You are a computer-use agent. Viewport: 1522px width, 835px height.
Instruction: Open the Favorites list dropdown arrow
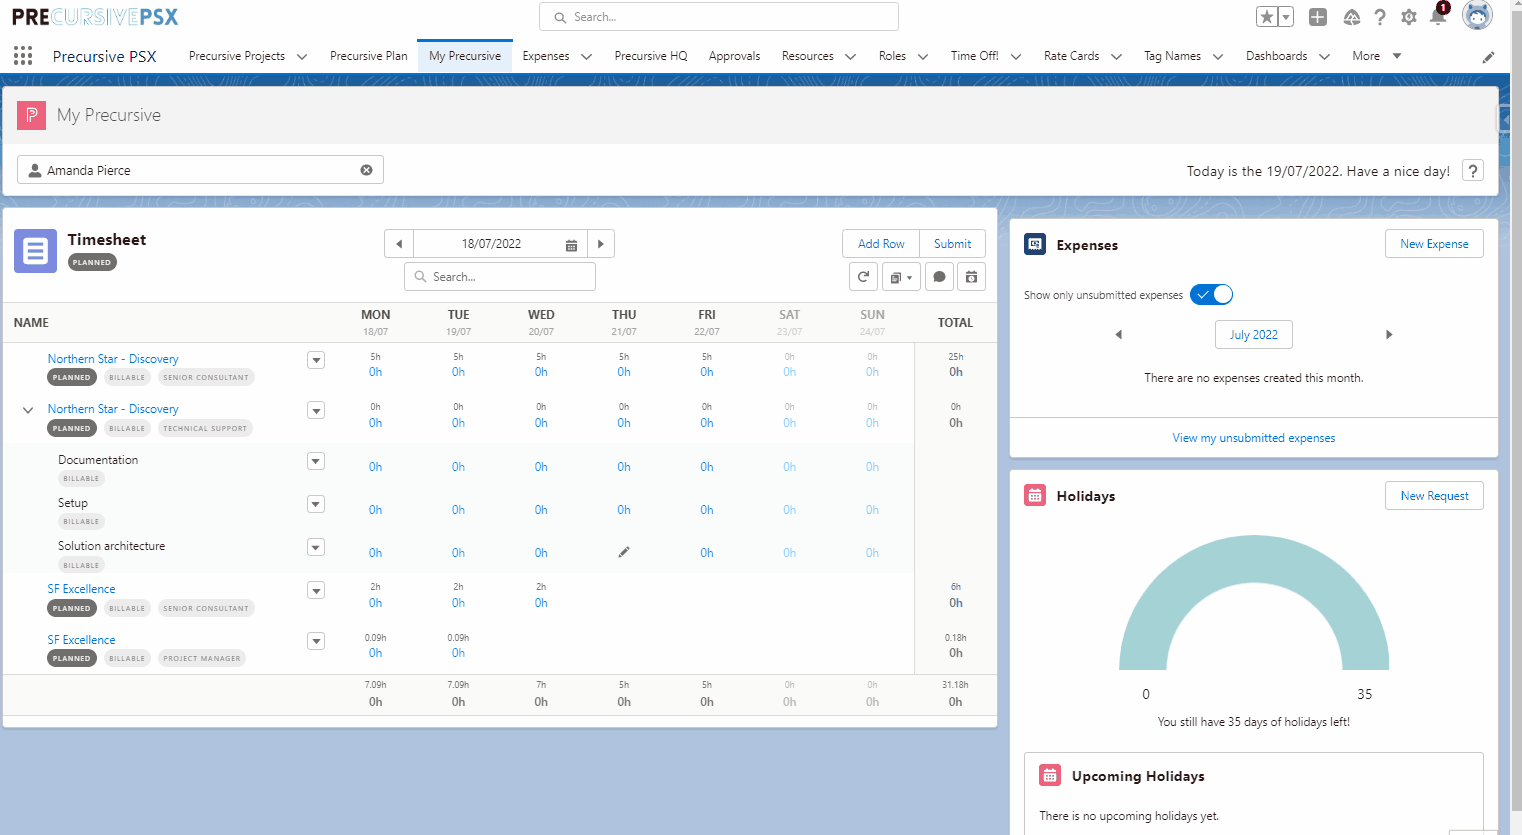pyautogui.click(x=1286, y=17)
